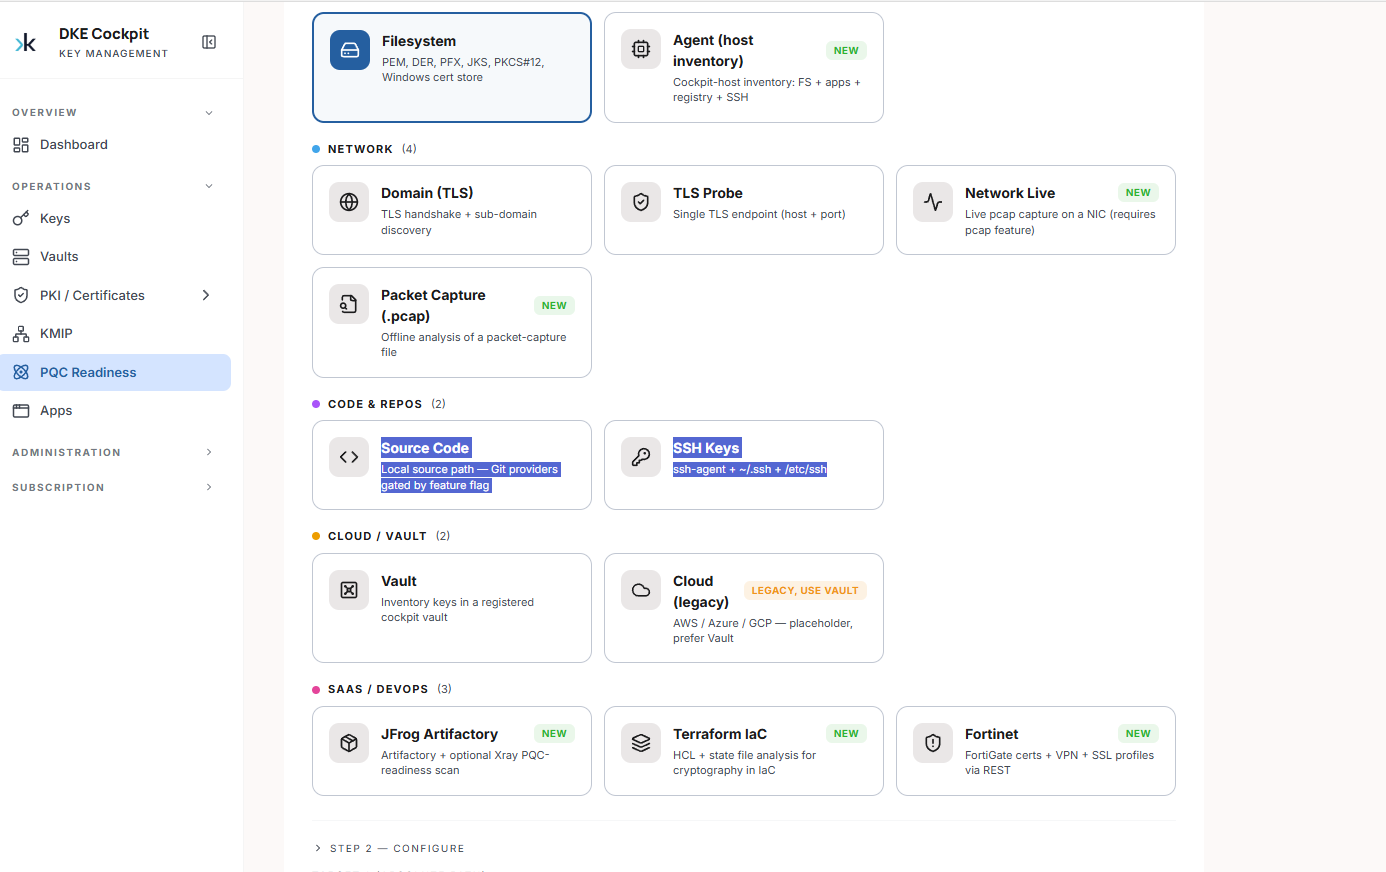The width and height of the screenshot is (1386, 872).
Task: Click the Vault safe icon
Action: [349, 590]
